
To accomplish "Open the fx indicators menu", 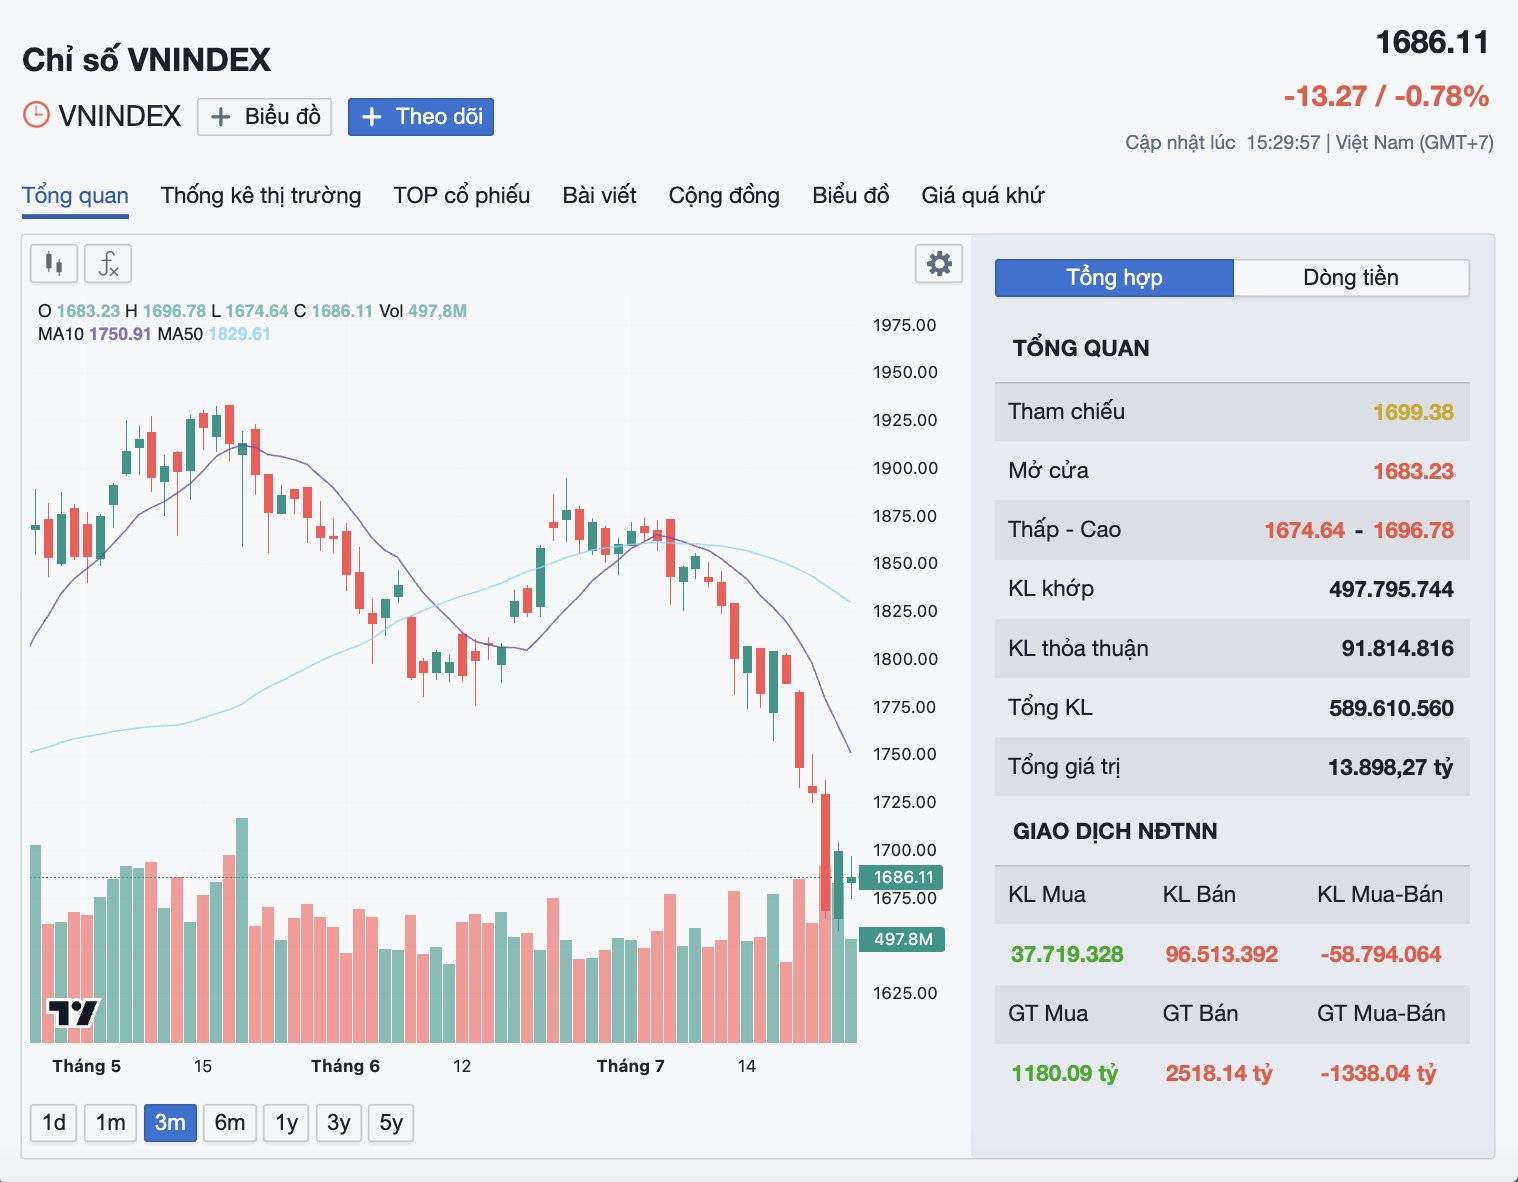I will tap(108, 264).
